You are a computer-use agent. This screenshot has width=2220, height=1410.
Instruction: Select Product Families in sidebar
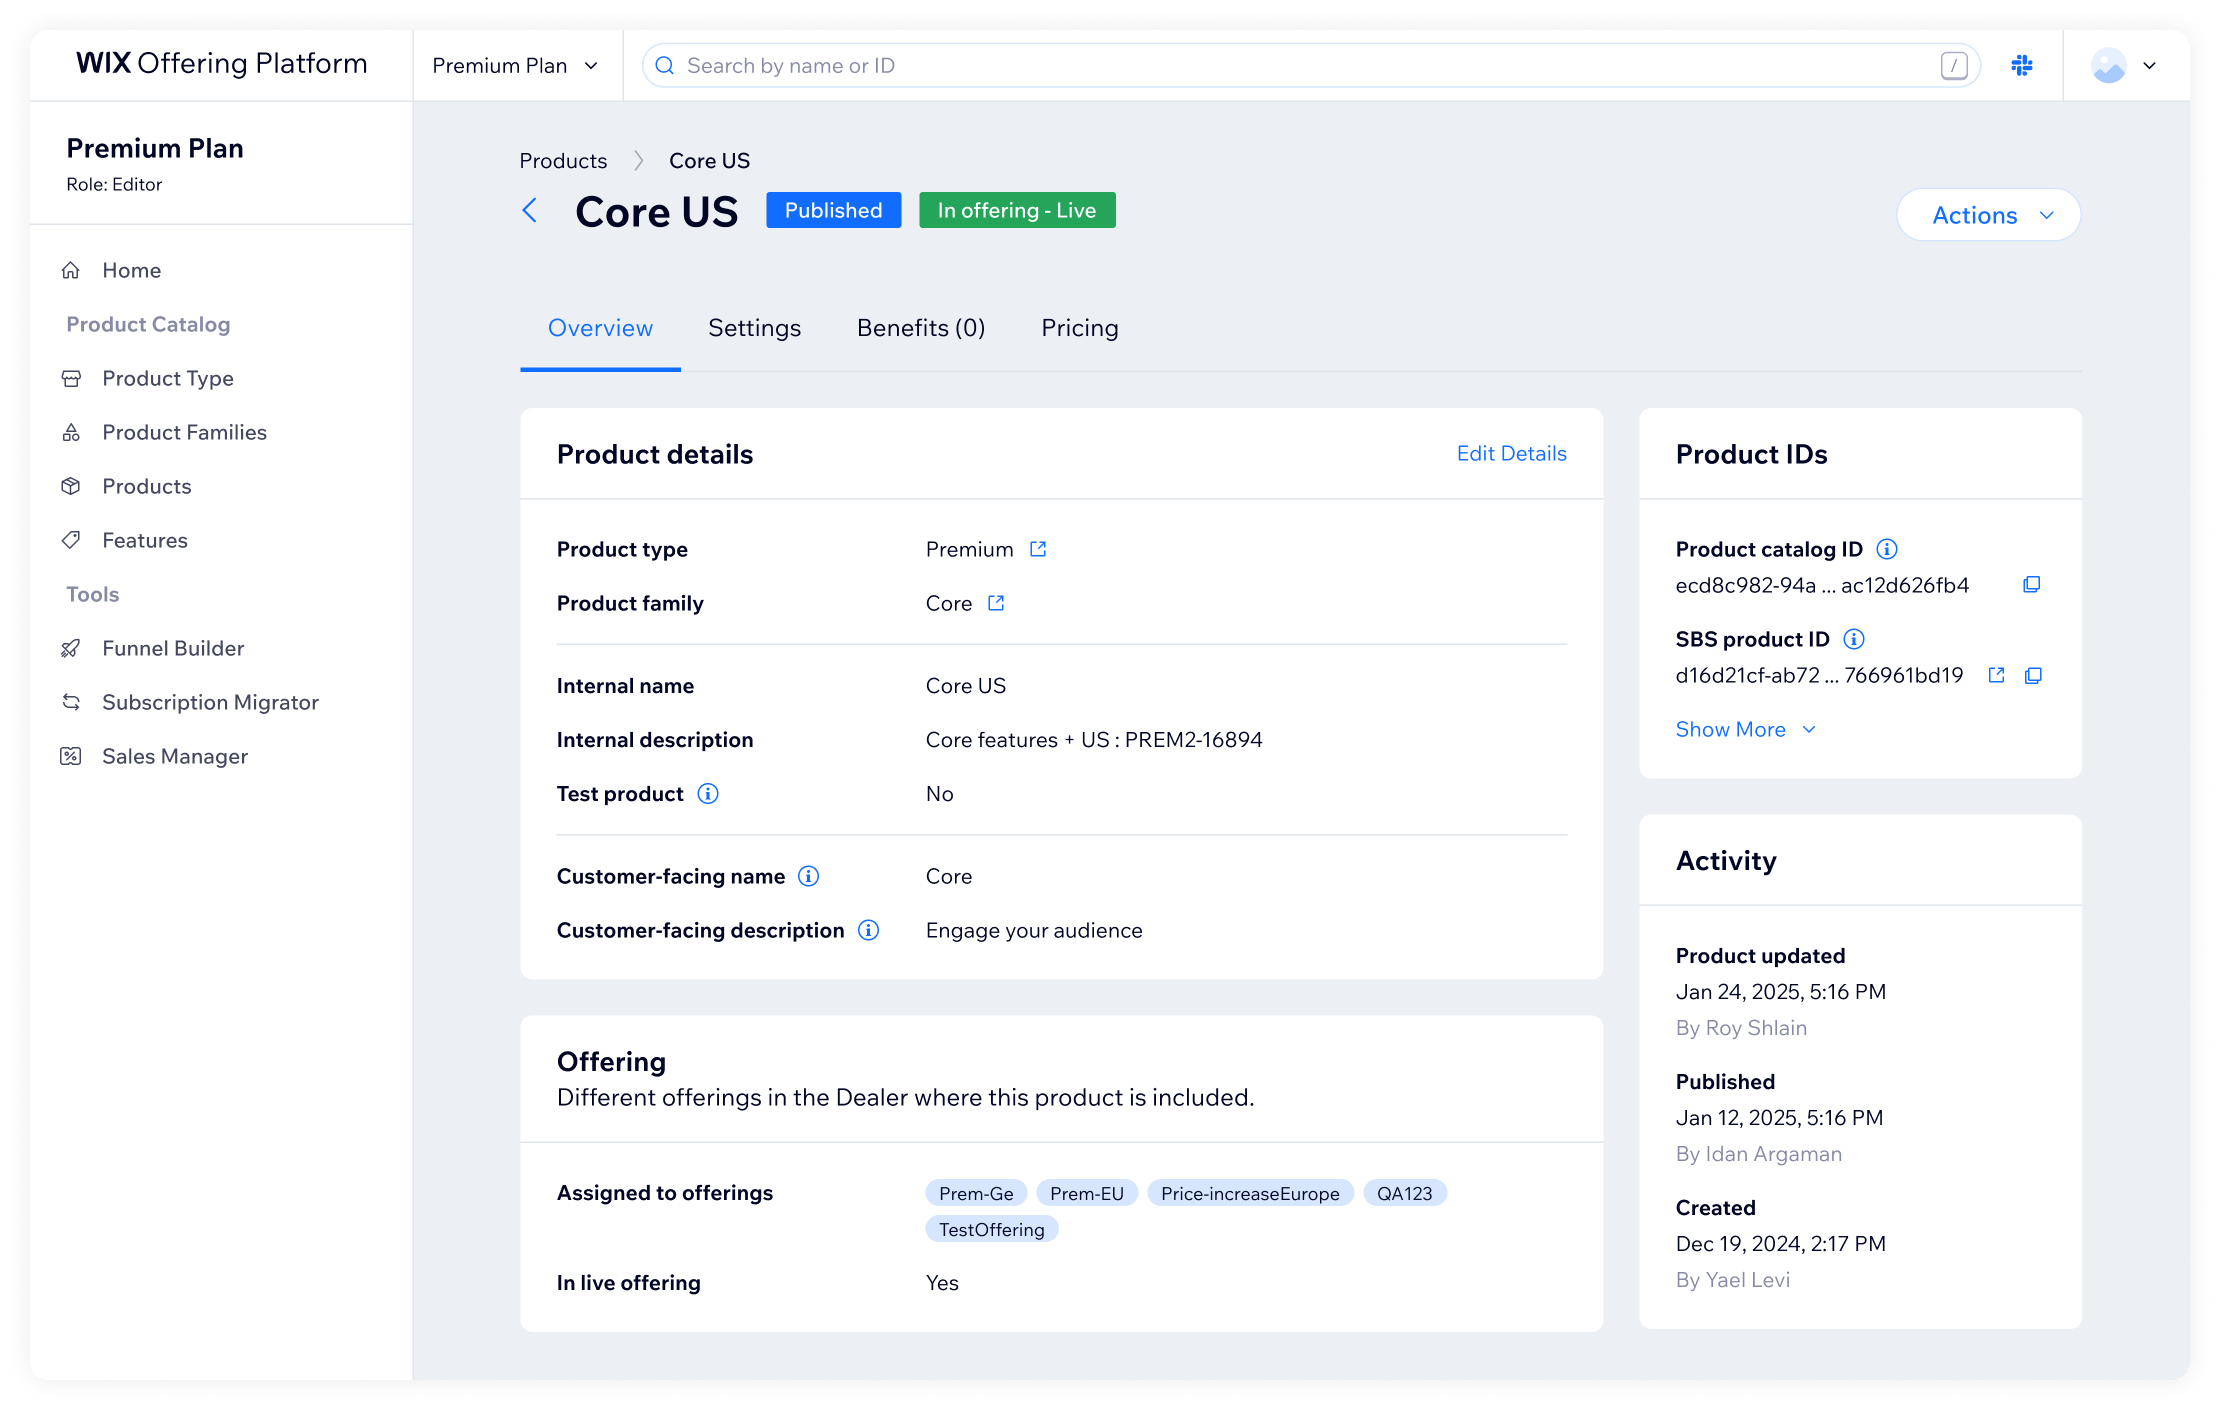tap(184, 432)
